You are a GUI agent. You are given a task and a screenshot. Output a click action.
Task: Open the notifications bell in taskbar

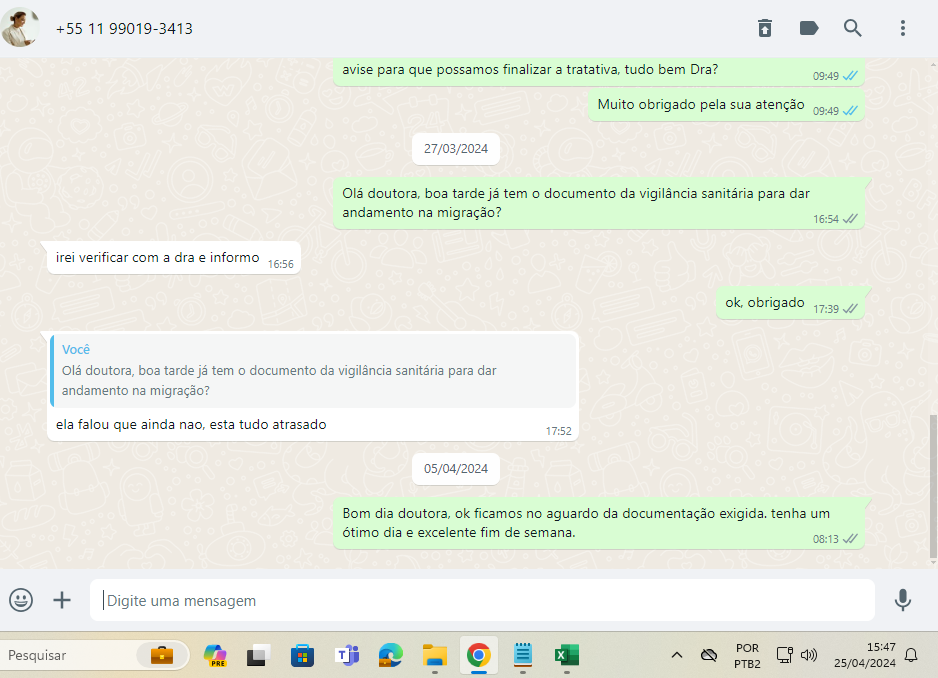pos(911,655)
